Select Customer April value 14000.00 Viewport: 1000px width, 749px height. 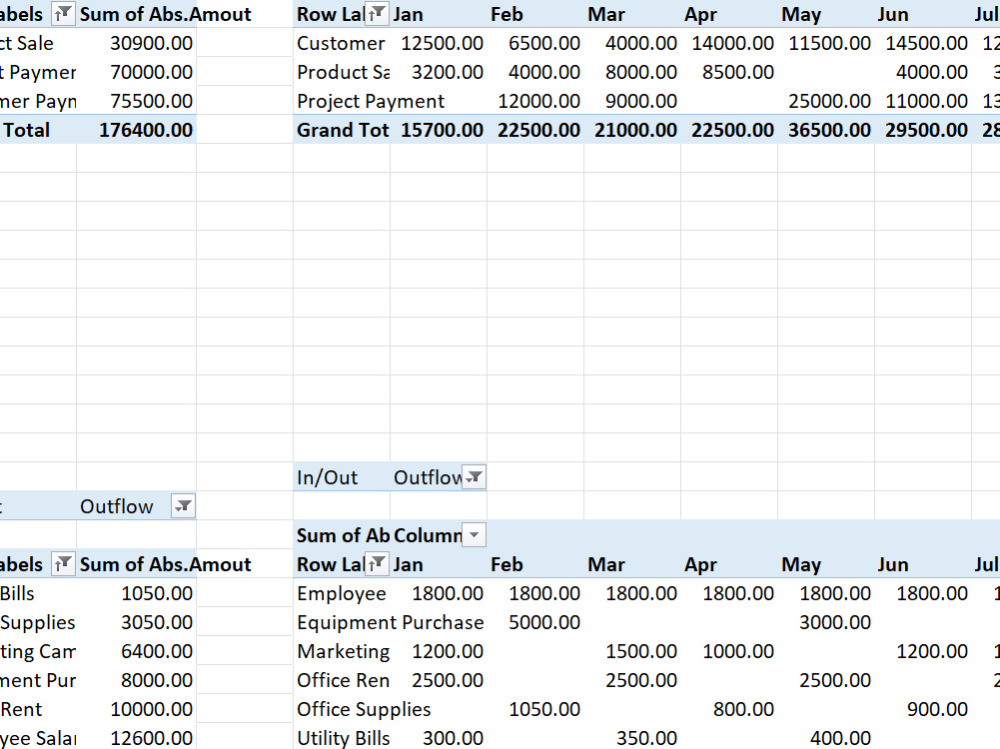tap(730, 43)
